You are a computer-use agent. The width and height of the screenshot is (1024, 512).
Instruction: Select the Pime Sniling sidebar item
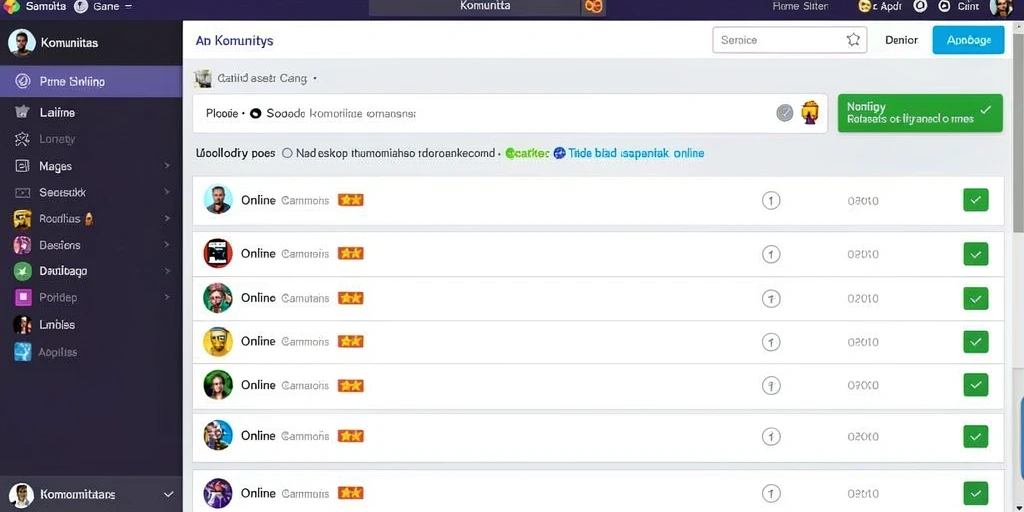point(91,82)
